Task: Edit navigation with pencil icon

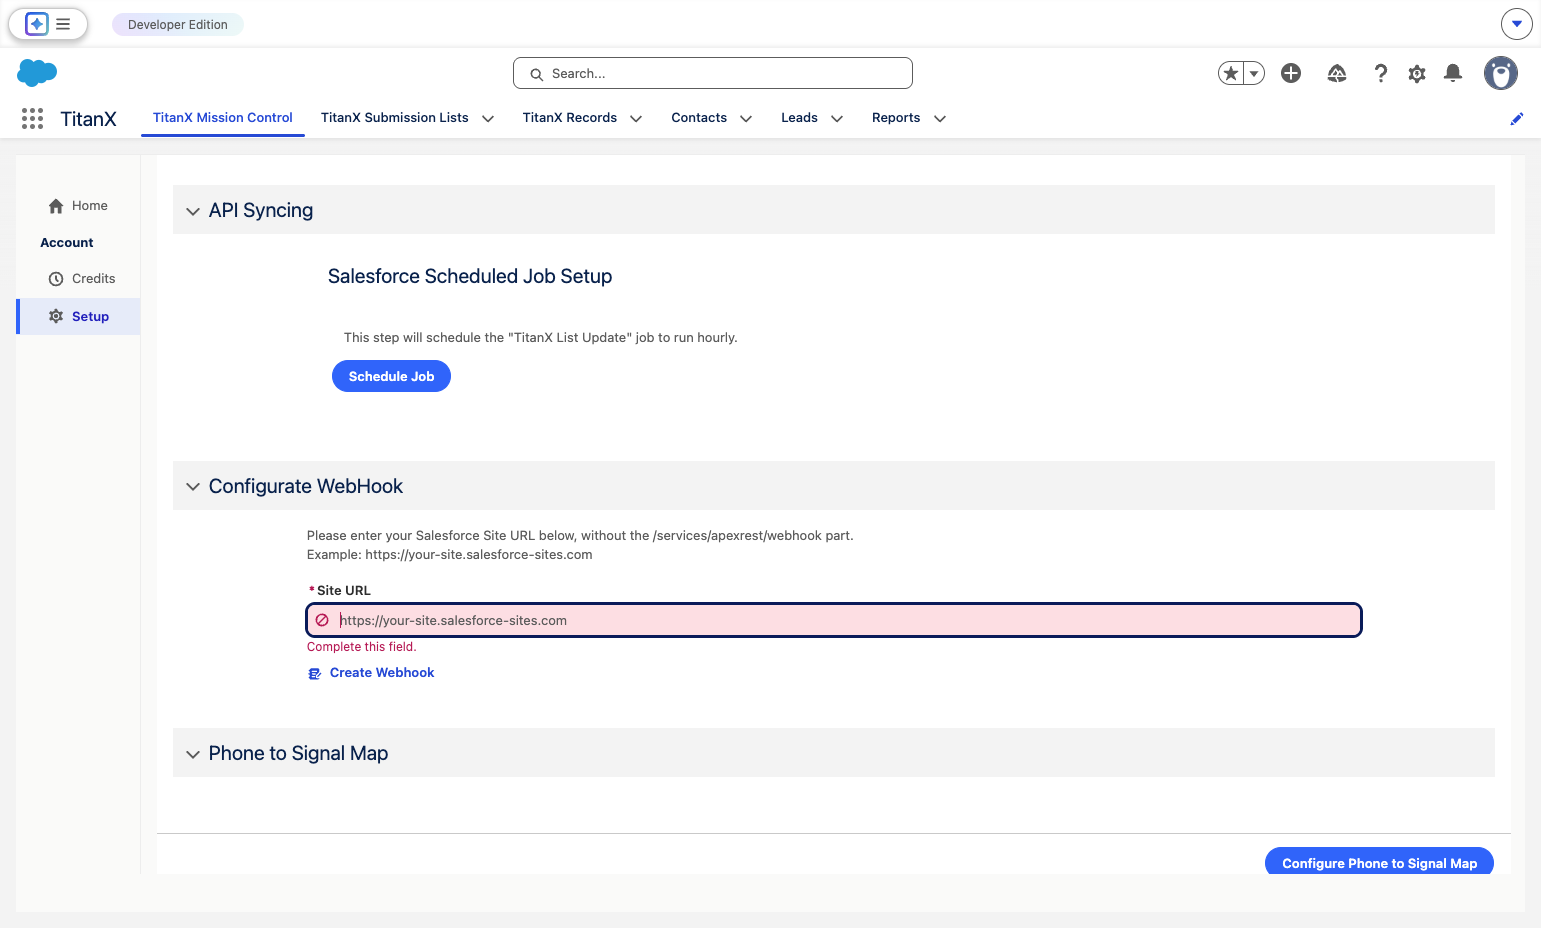Action: click(1517, 119)
